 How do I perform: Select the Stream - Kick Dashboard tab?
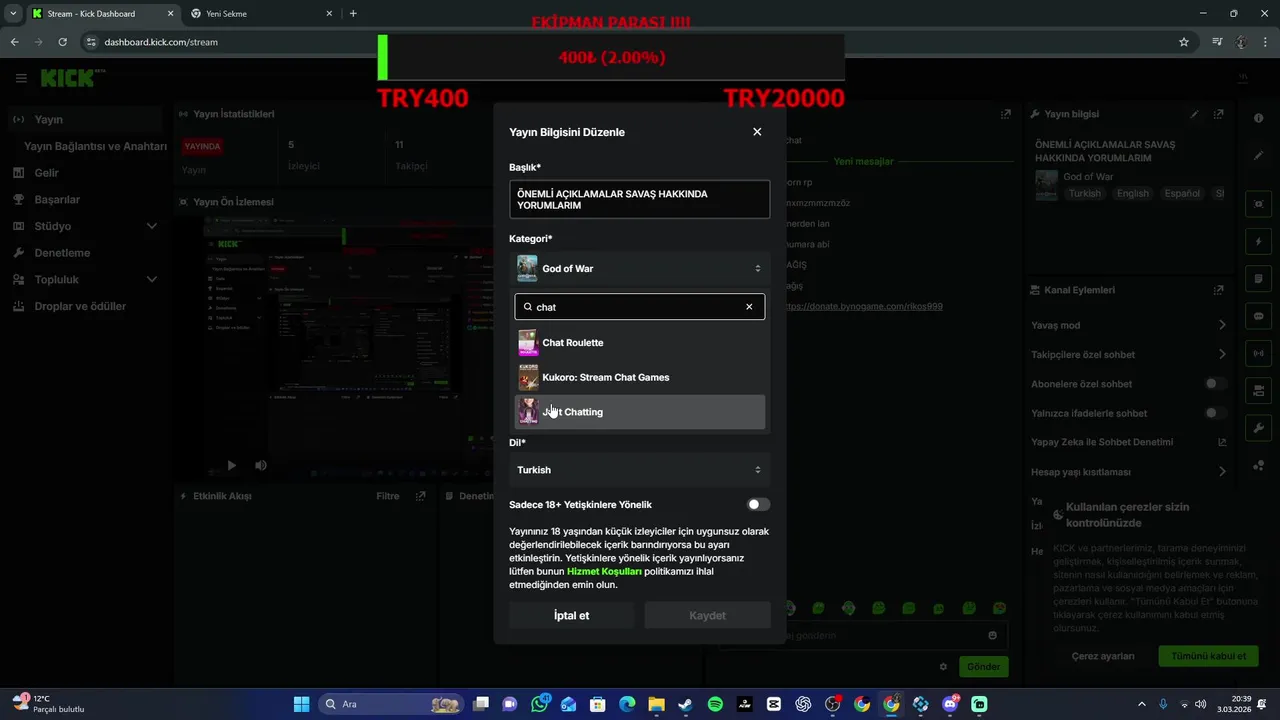102,14
